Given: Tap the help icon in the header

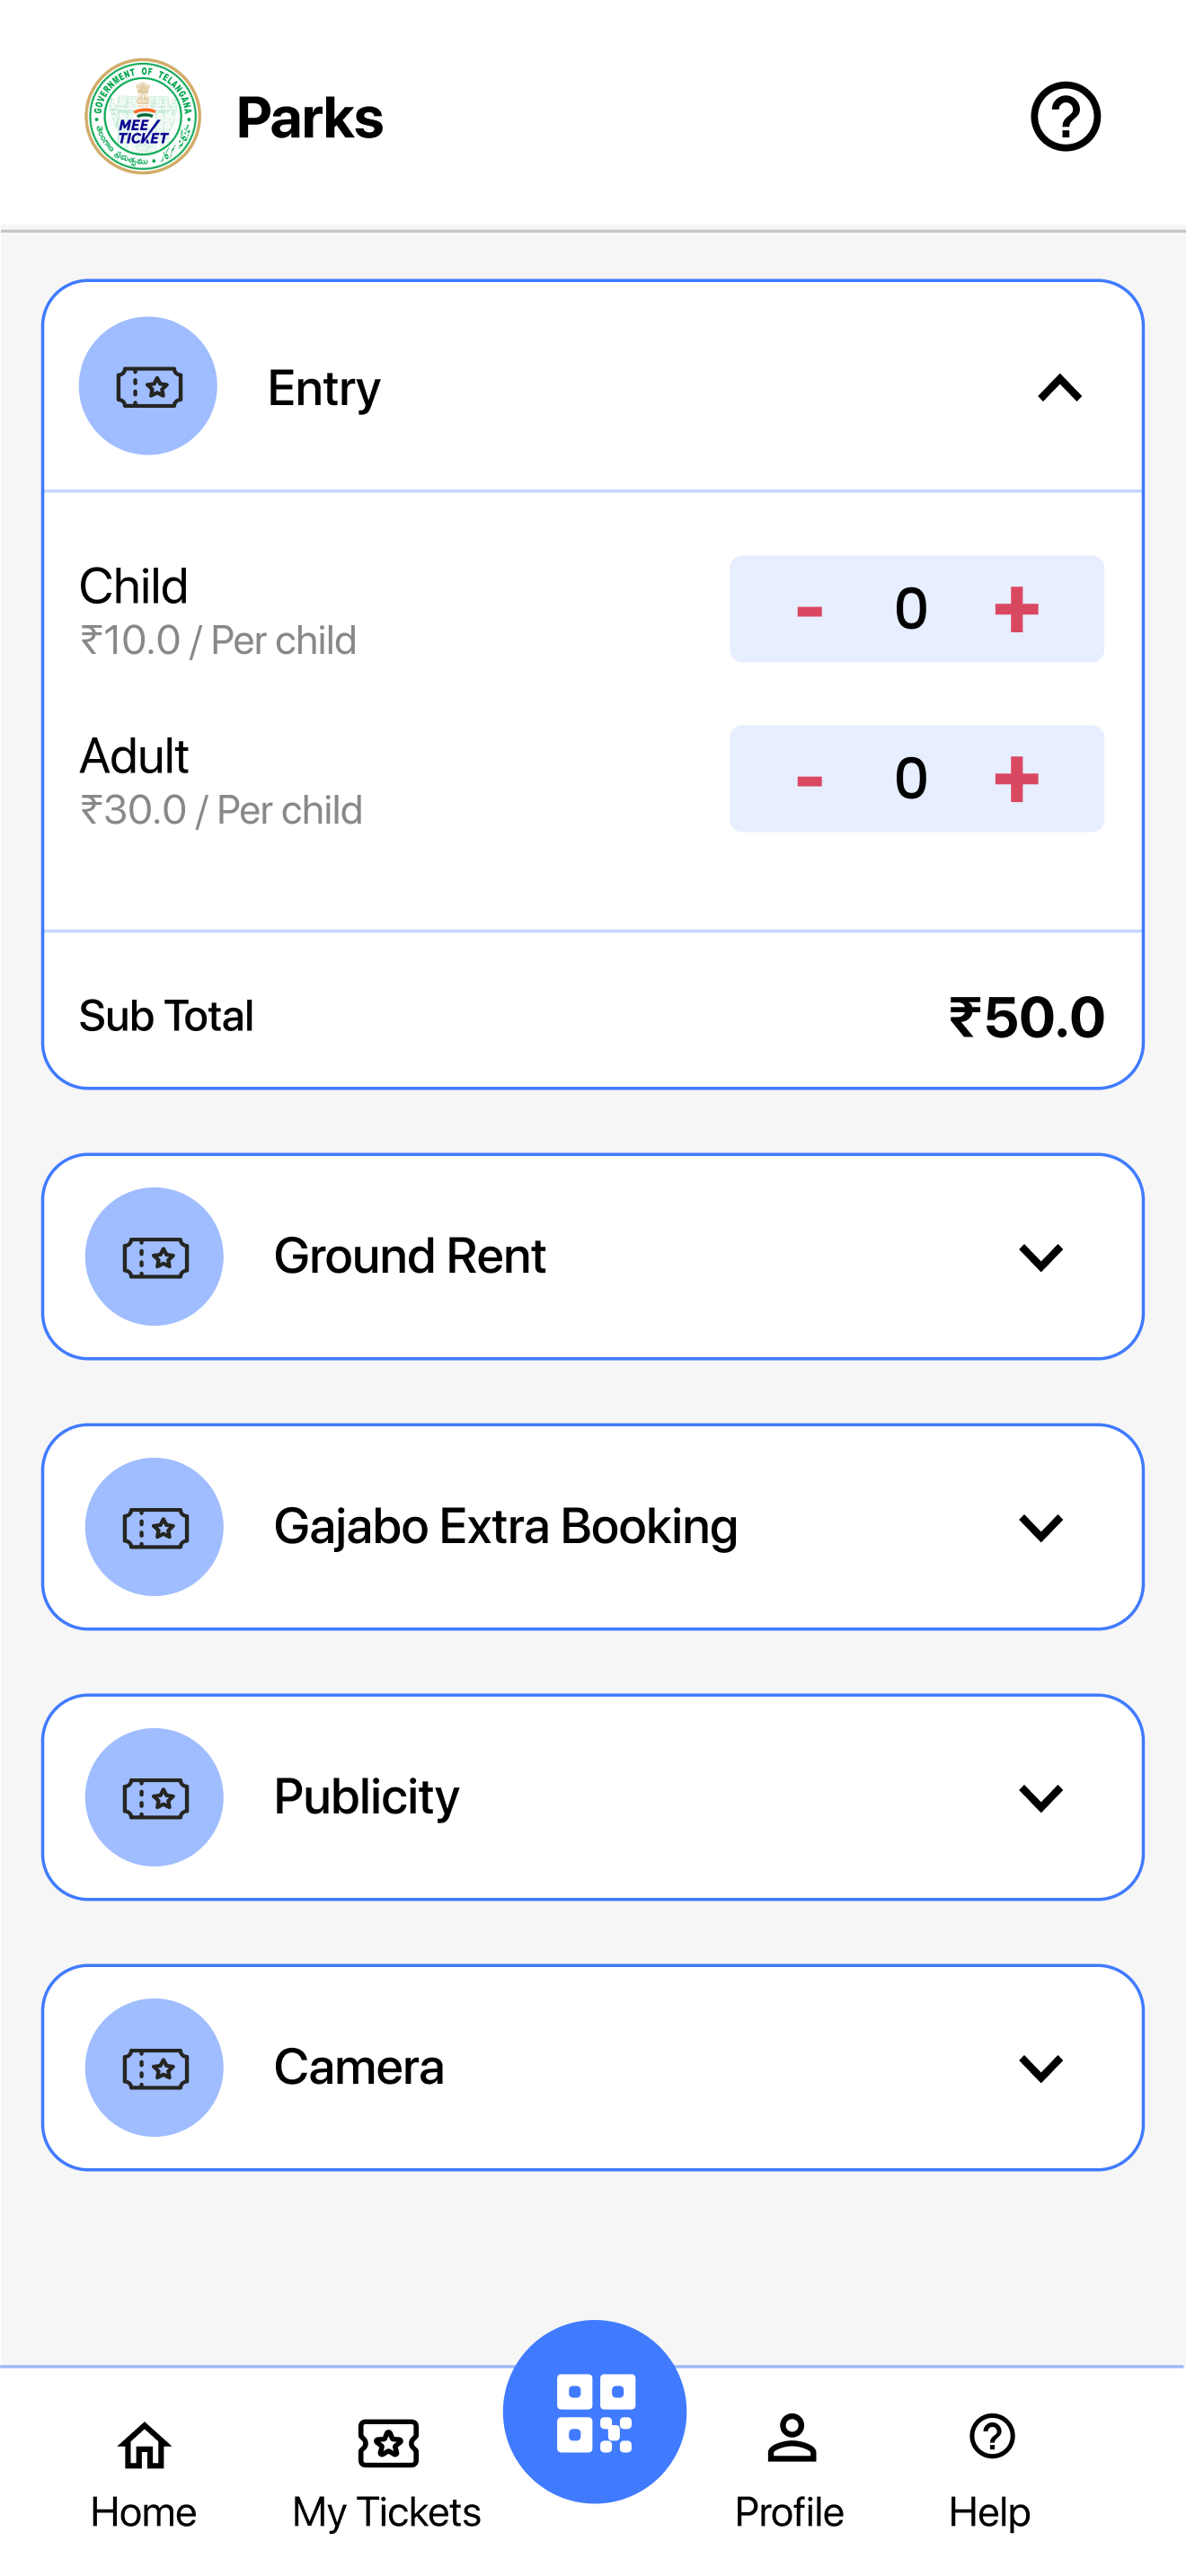Looking at the screenshot, I should tap(1065, 117).
